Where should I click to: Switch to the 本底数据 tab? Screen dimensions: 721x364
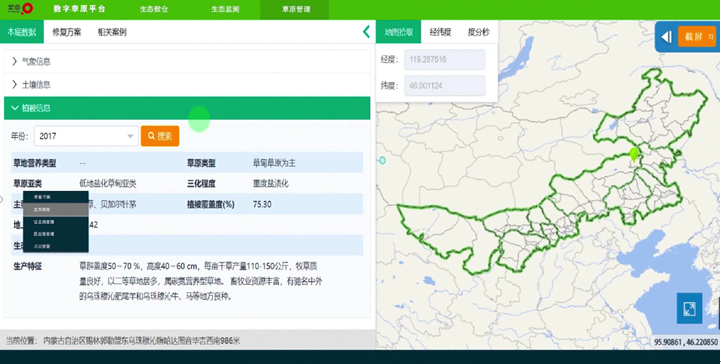[x=22, y=32]
